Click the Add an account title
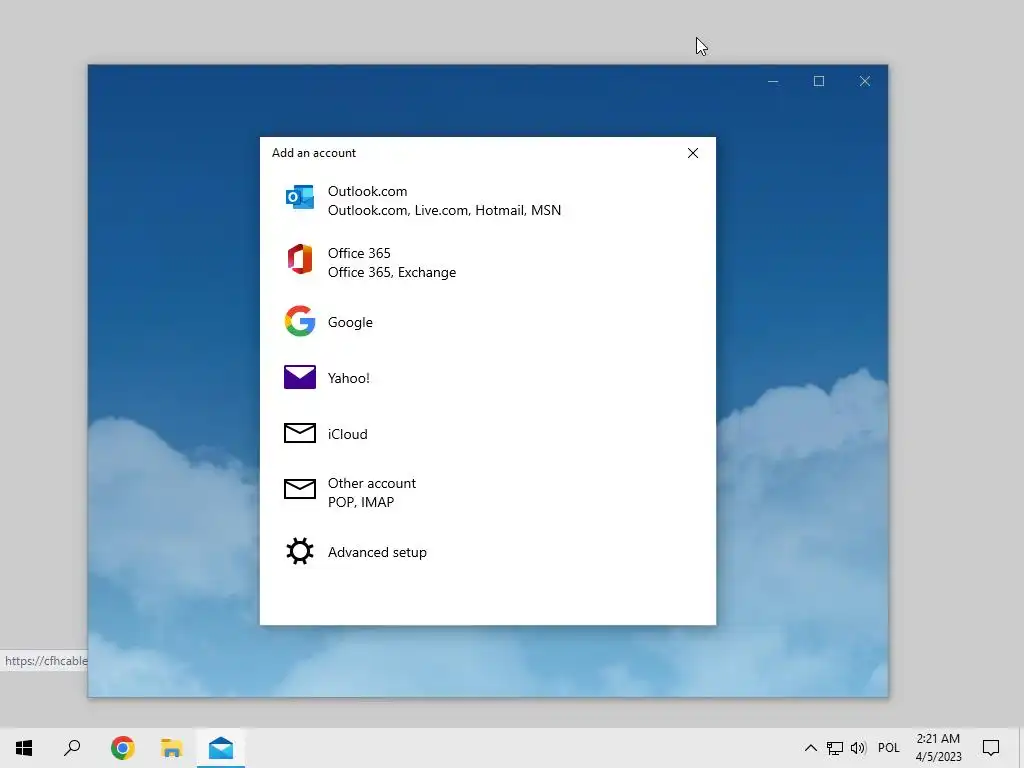The height and width of the screenshot is (768, 1024). (313, 153)
